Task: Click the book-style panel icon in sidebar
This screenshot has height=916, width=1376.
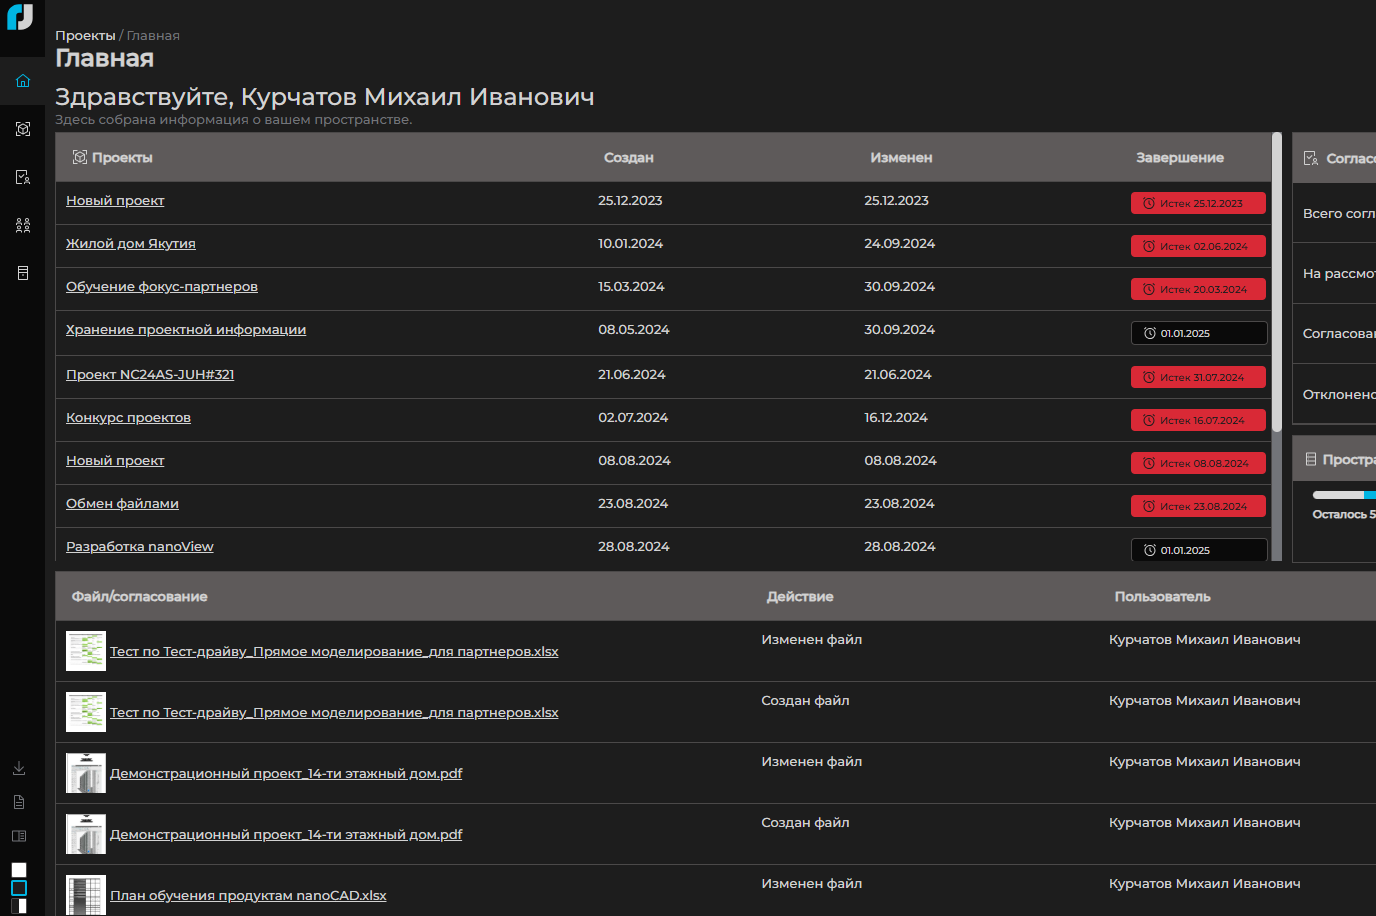Action: 19,836
